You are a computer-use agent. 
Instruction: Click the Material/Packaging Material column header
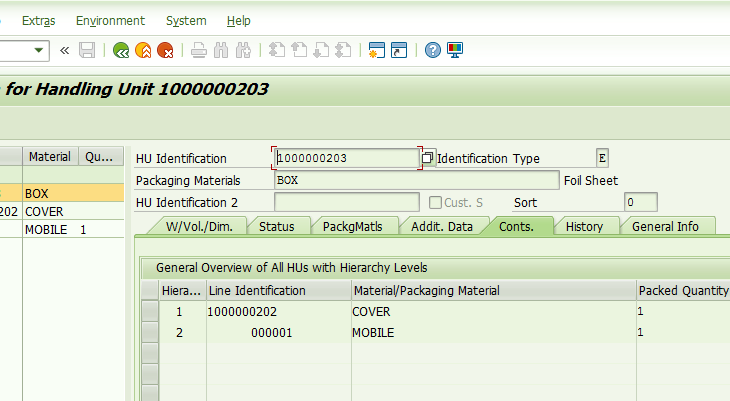(493, 290)
